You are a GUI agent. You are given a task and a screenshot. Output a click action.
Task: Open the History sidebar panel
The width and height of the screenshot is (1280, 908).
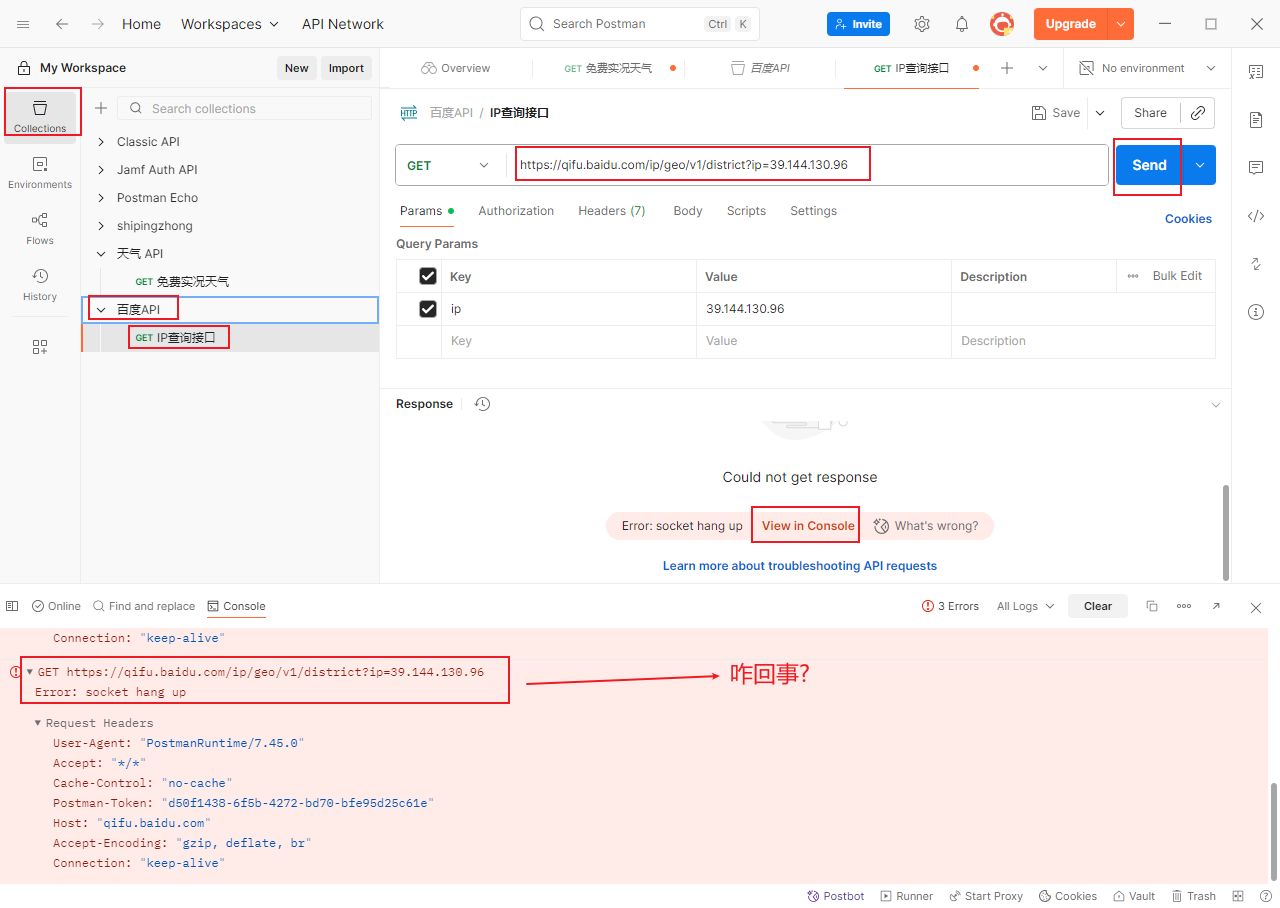pos(40,284)
